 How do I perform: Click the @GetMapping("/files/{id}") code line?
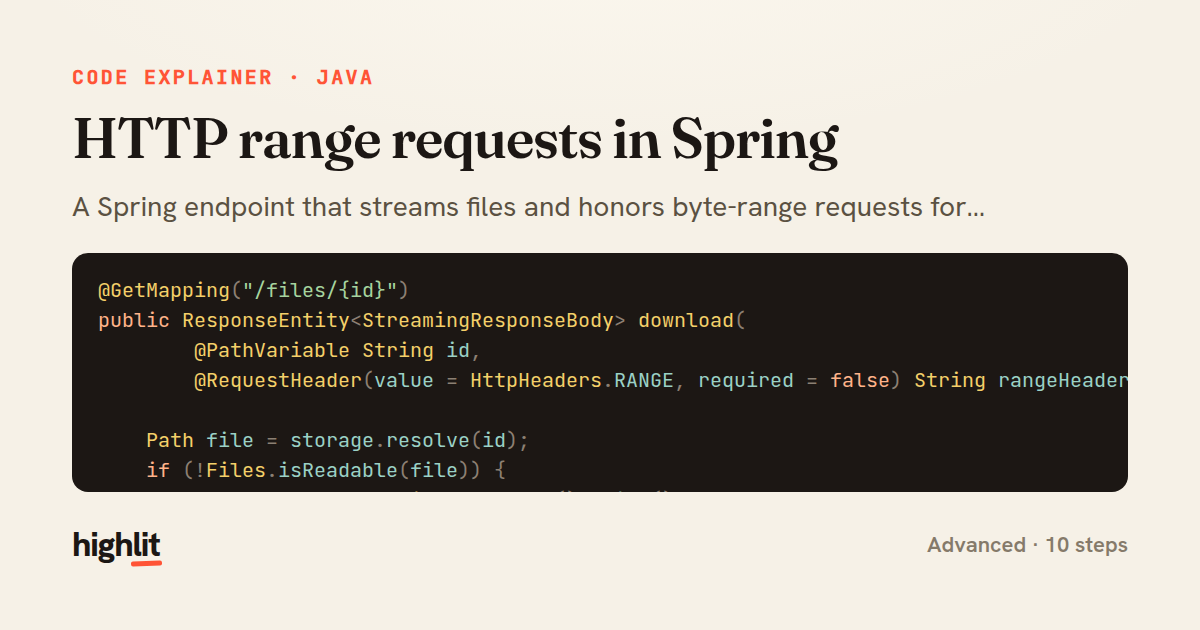pos(254,291)
